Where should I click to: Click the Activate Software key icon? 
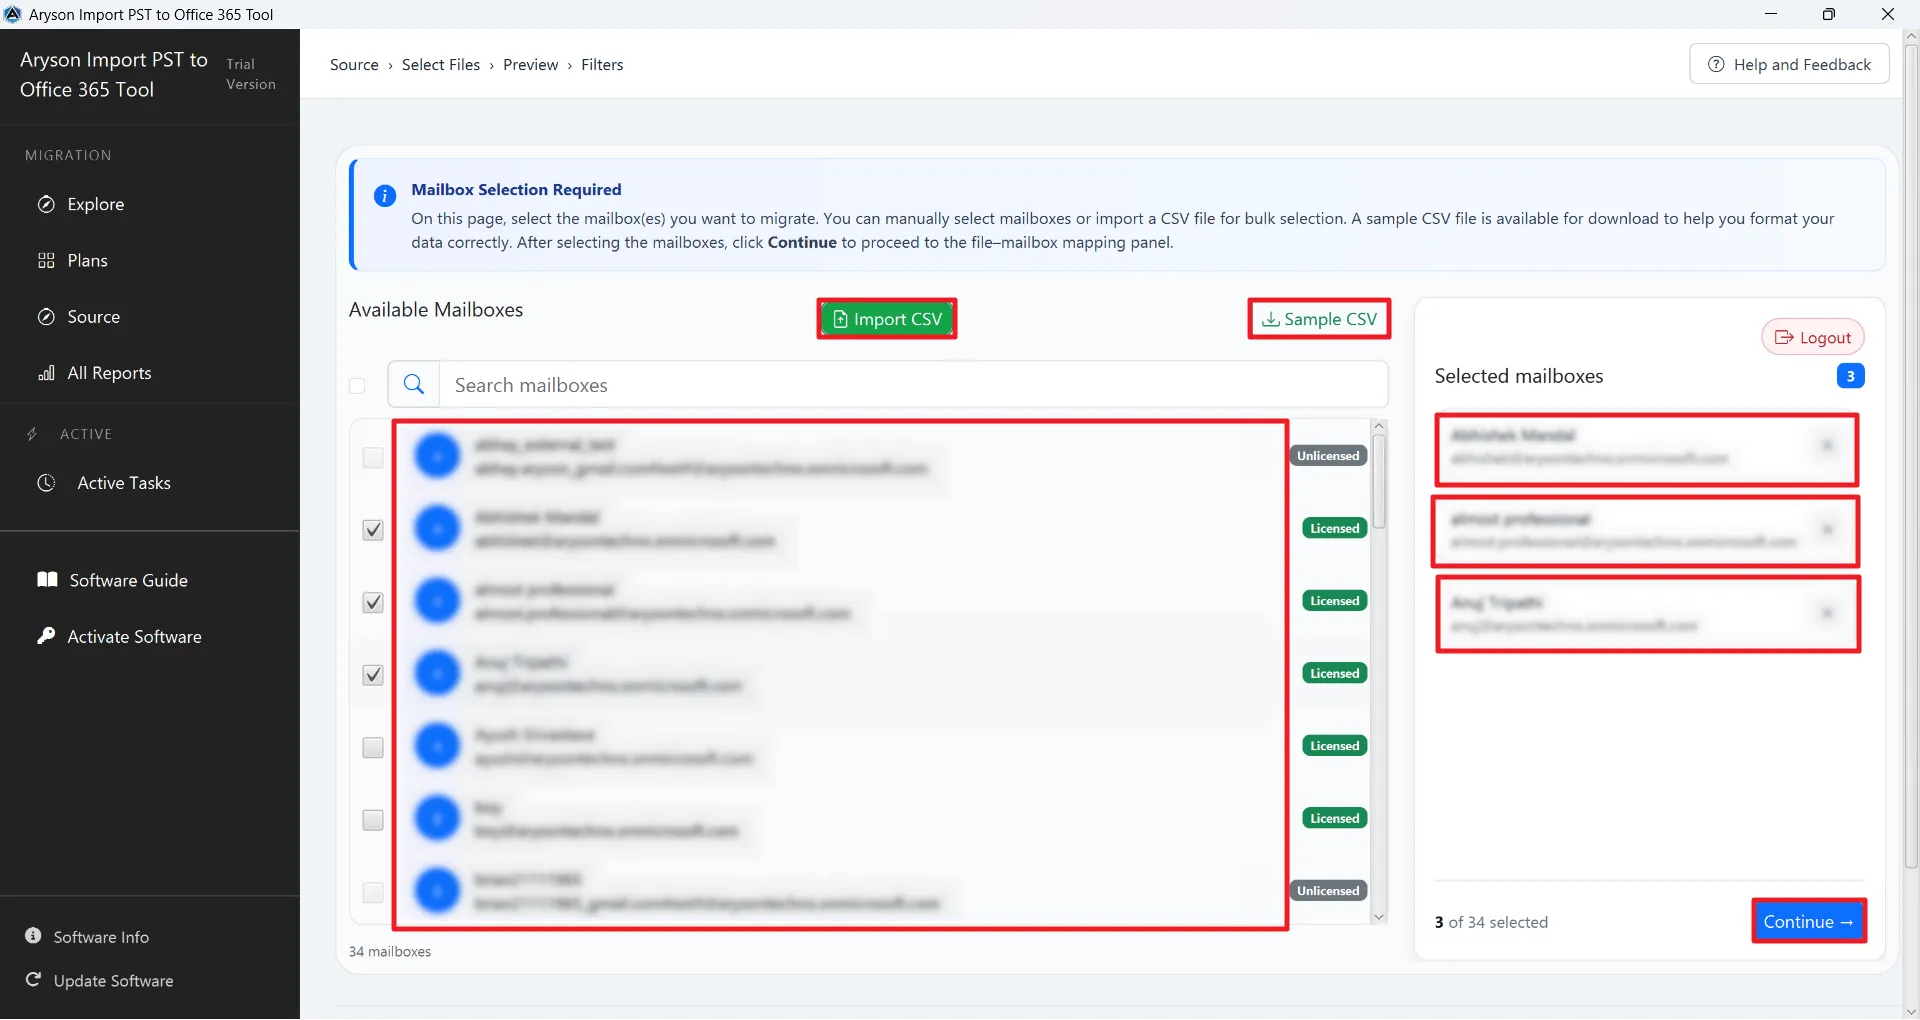point(46,636)
